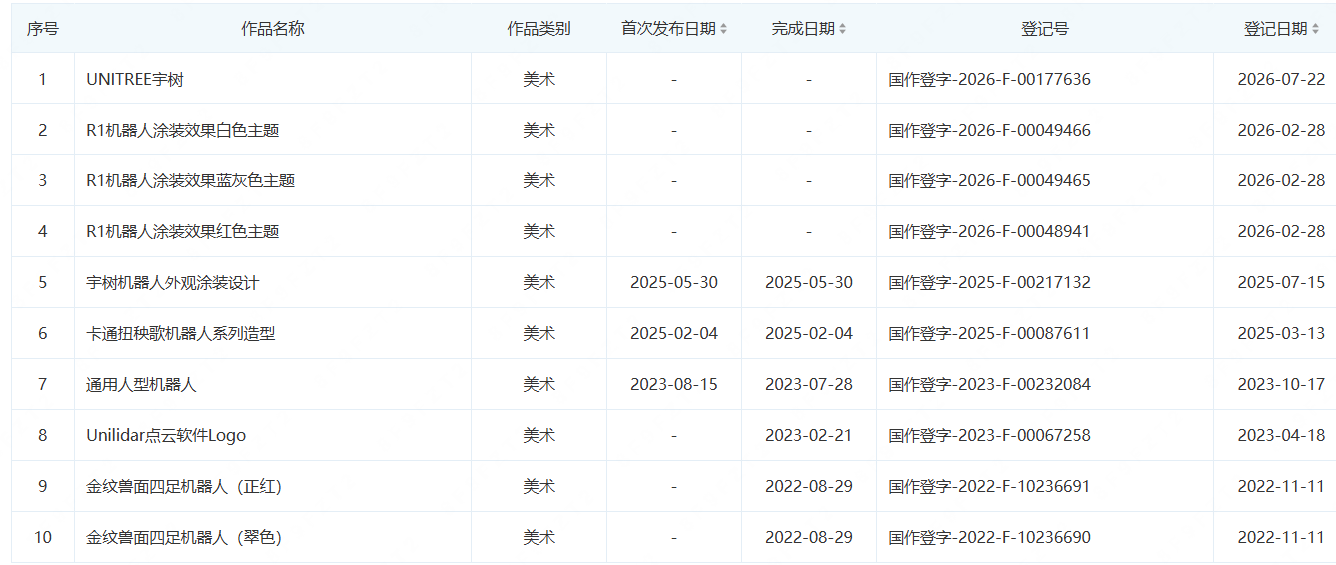Click row number 10
This screenshot has height=565, width=1336.
pos(43,537)
